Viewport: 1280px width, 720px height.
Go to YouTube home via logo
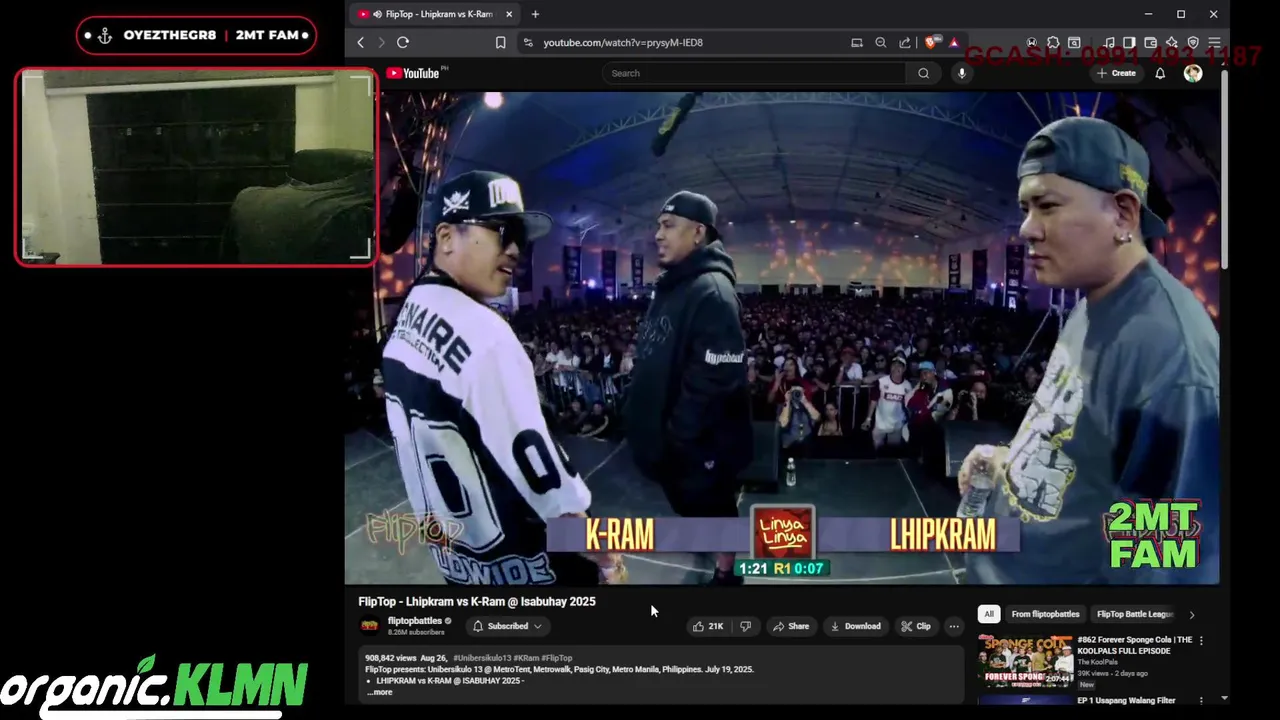click(413, 73)
